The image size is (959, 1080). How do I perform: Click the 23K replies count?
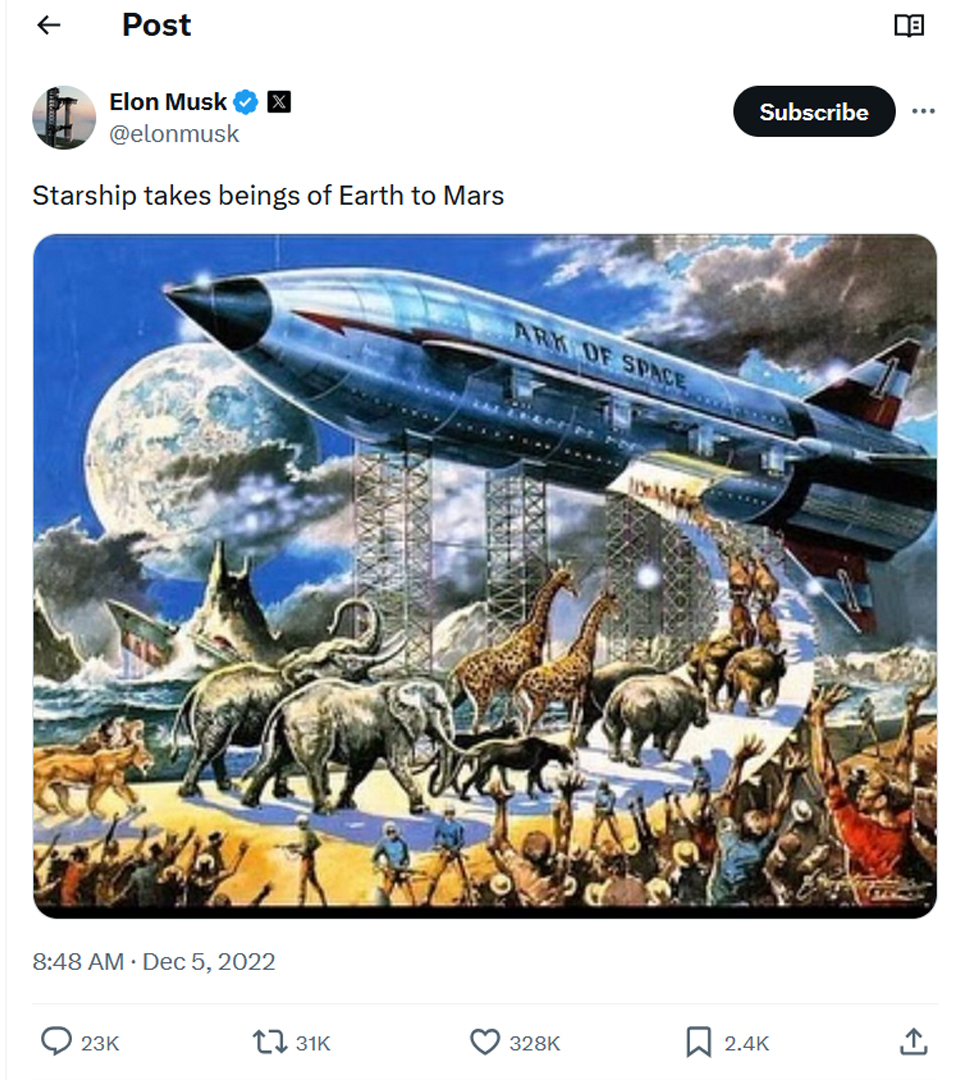tap(100, 1043)
